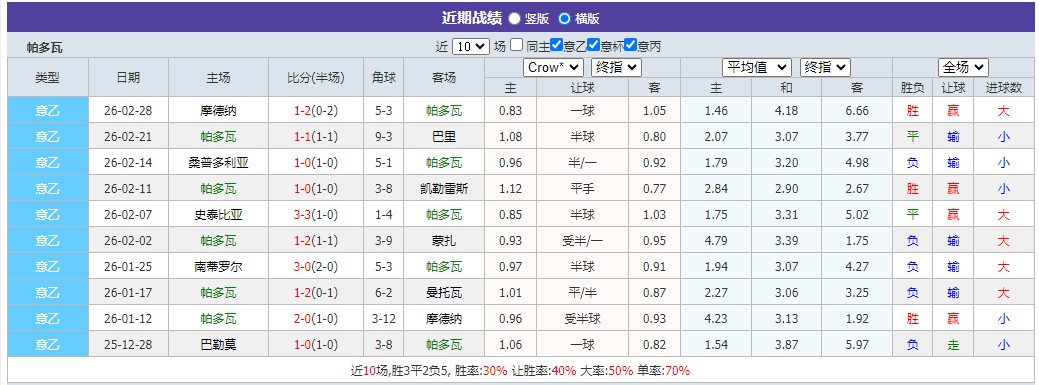Viewport: 1039px width, 385px height.
Task: Click 曼托瓦 away team link
Action: (x=443, y=292)
